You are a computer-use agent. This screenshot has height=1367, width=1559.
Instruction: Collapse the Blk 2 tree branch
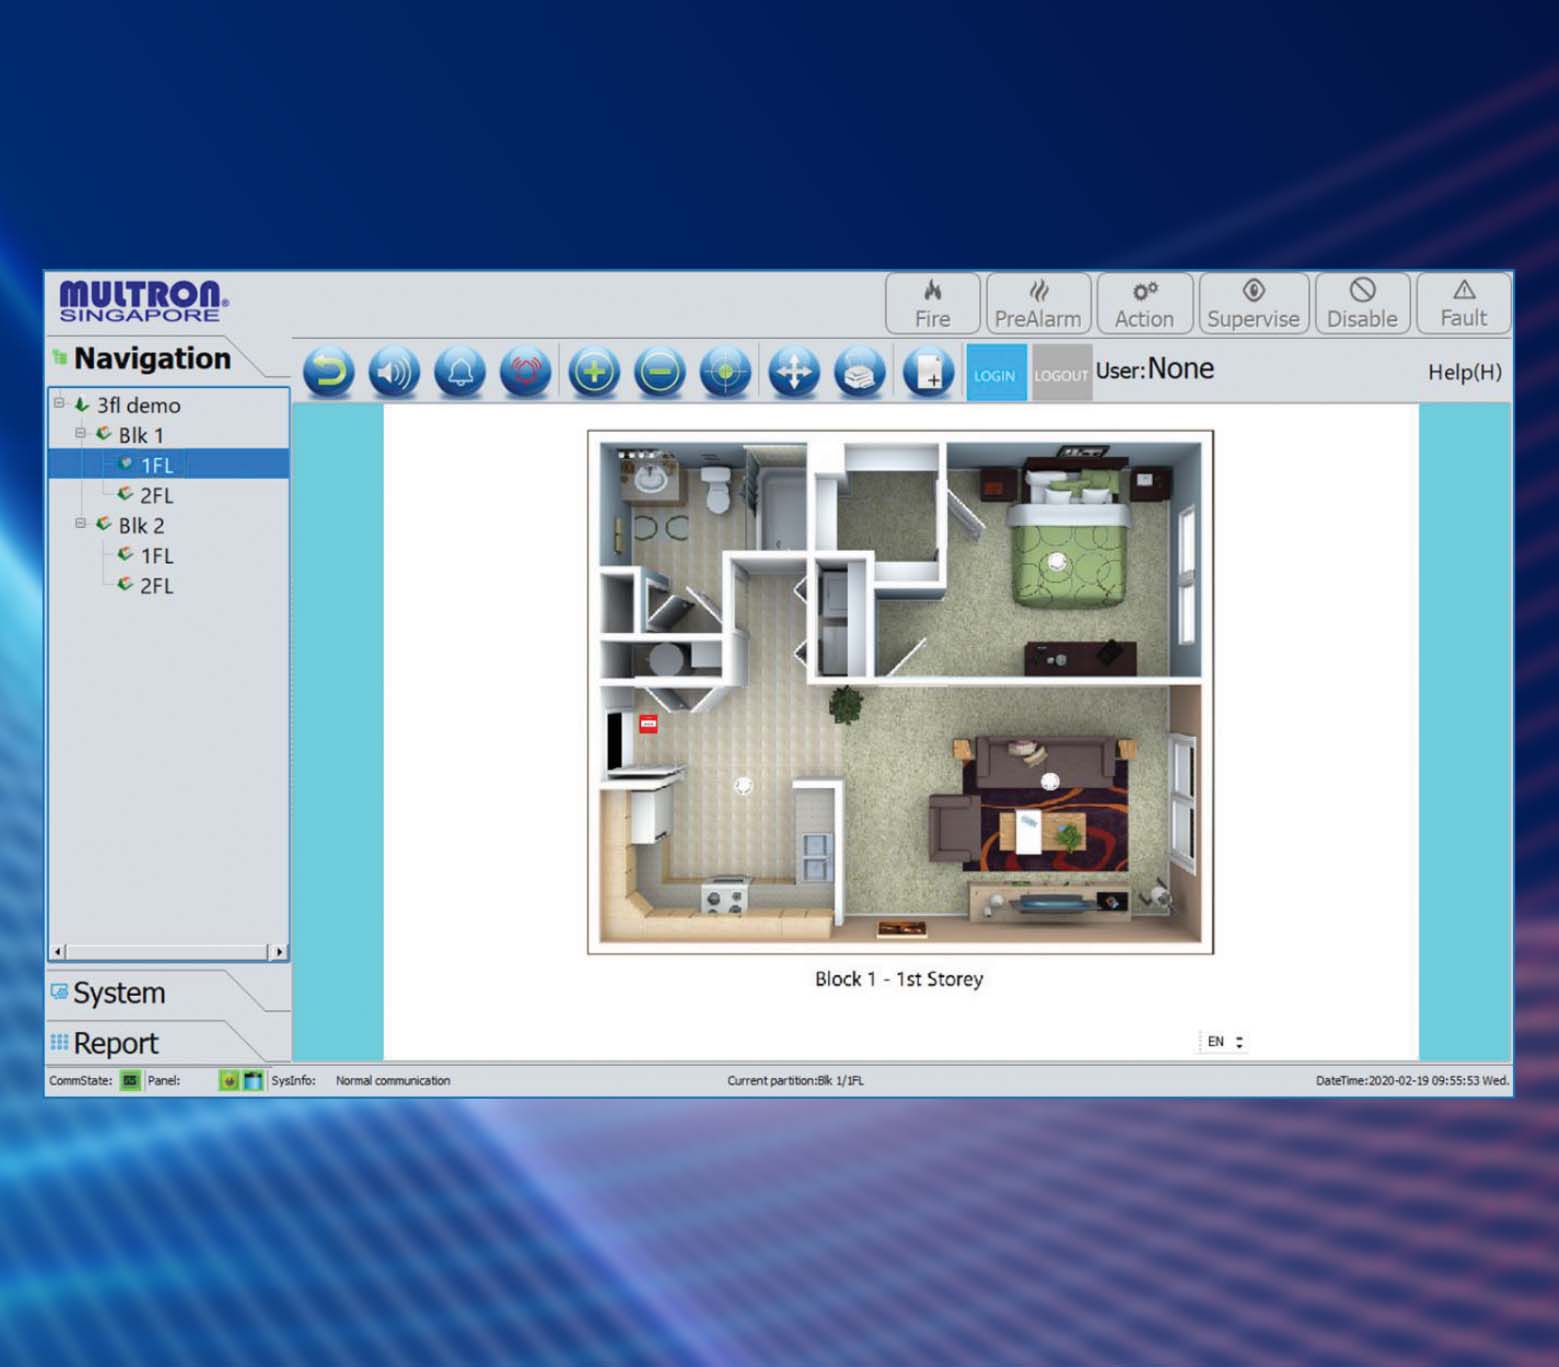(81, 523)
